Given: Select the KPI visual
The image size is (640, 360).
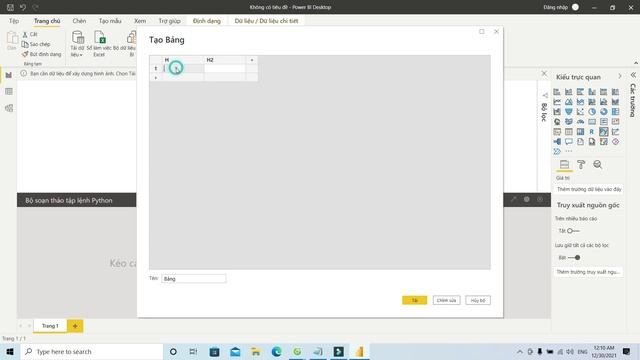Looking at the screenshot, I should point(616,122).
